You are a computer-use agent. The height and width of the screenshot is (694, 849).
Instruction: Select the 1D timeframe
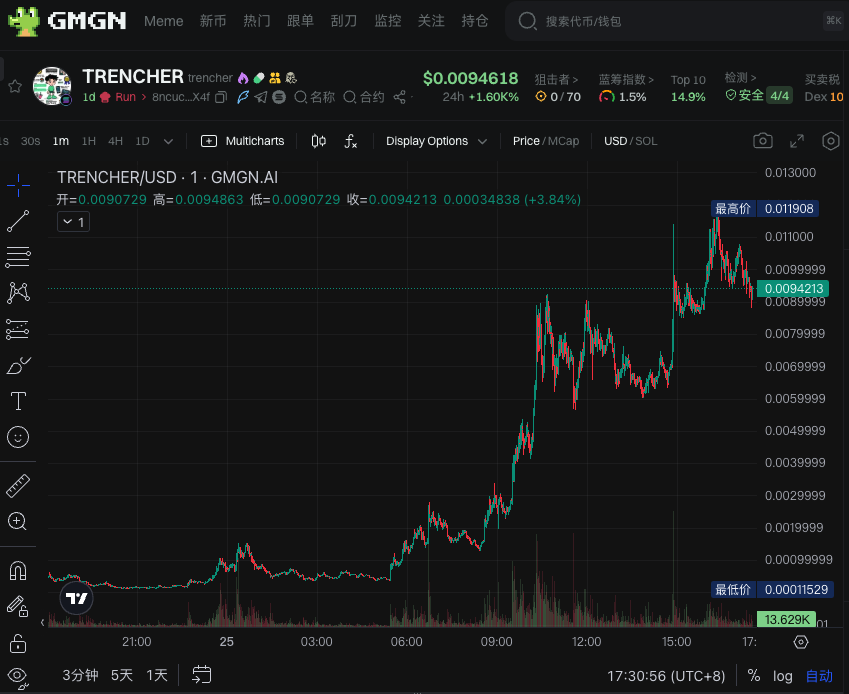tap(142, 141)
